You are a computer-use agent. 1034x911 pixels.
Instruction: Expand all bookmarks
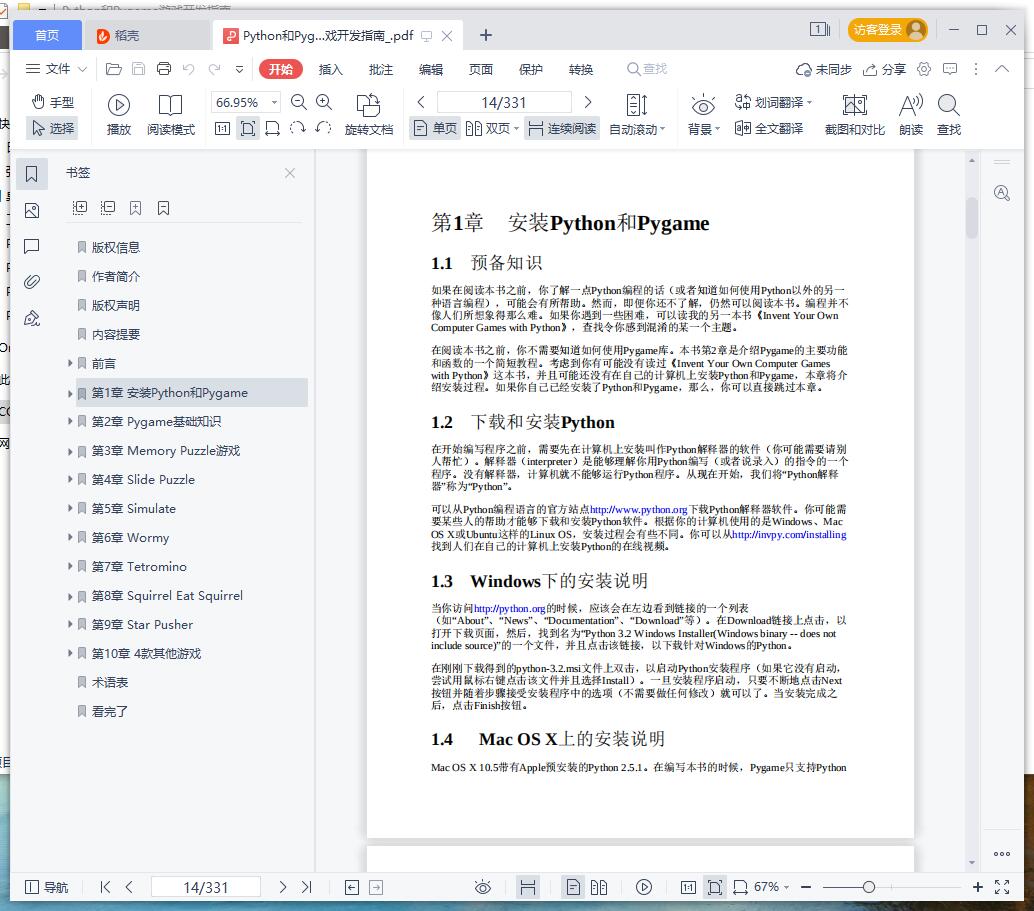point(79,208)
